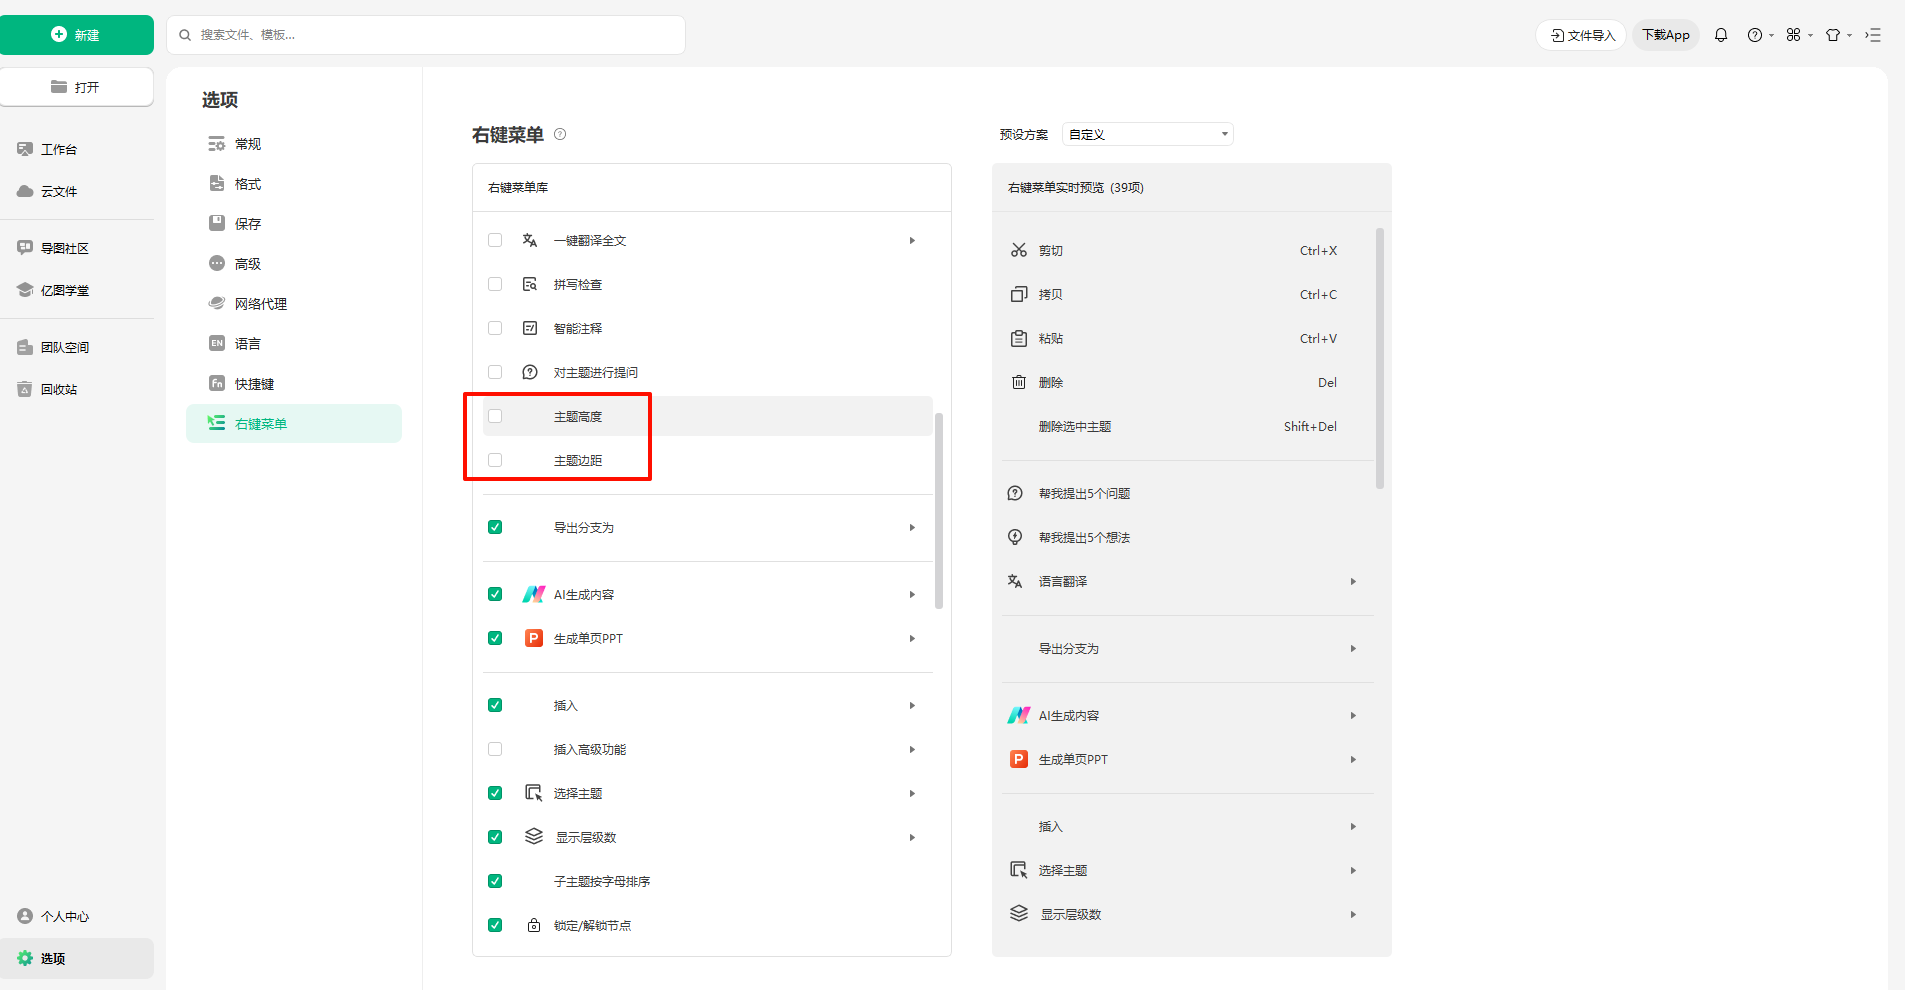1905x990 pixels.
Task: Open the 保存 options section
Action: pyautogui.click(x=294, y=224)
